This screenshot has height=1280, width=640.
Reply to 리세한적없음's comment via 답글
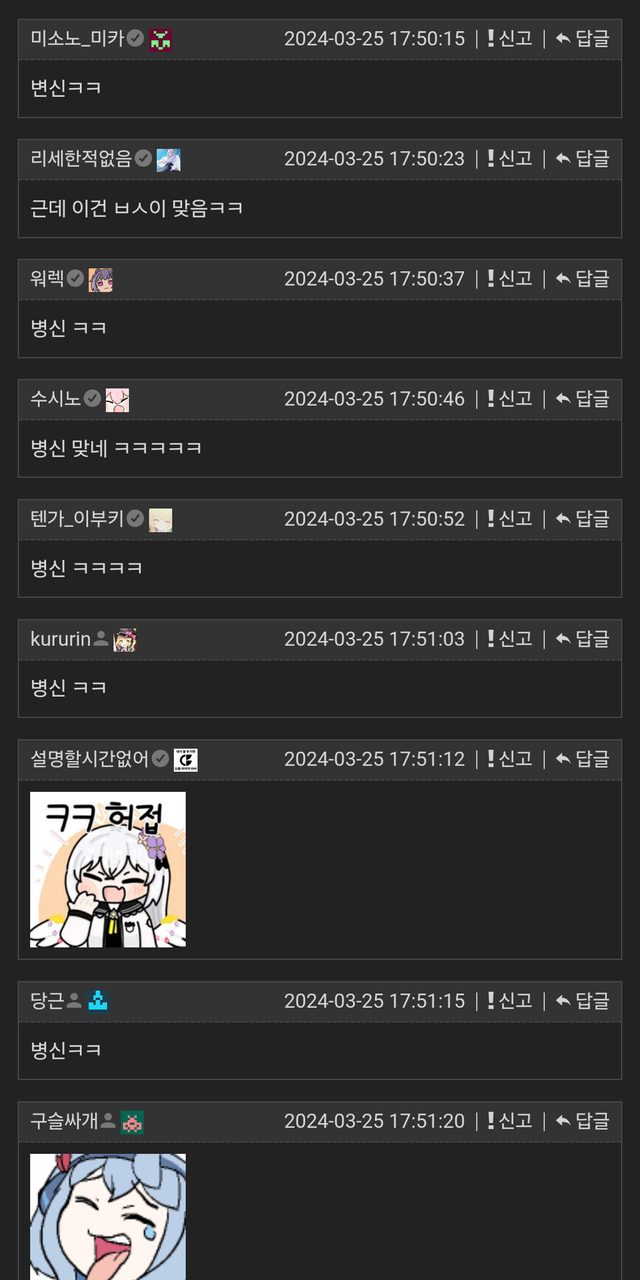click(583, 159)
